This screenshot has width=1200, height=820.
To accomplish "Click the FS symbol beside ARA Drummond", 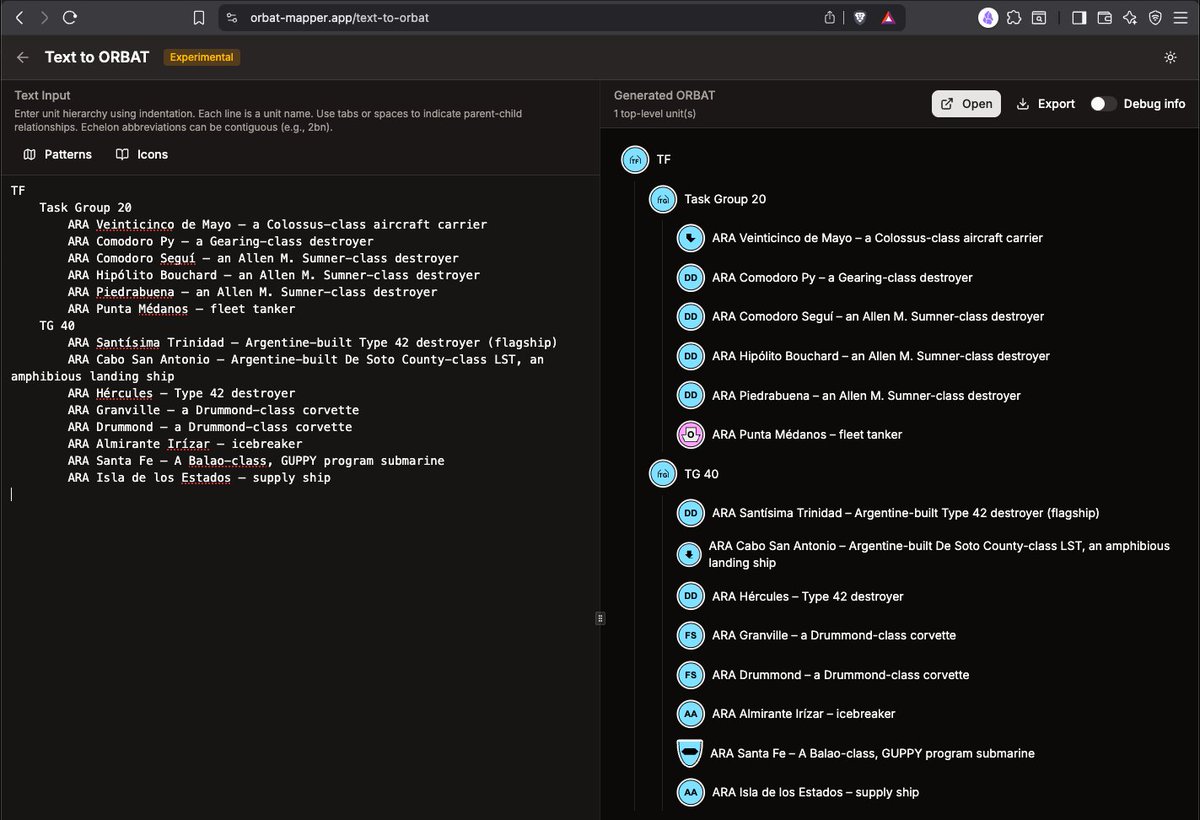I will click(x=690, y=675).
